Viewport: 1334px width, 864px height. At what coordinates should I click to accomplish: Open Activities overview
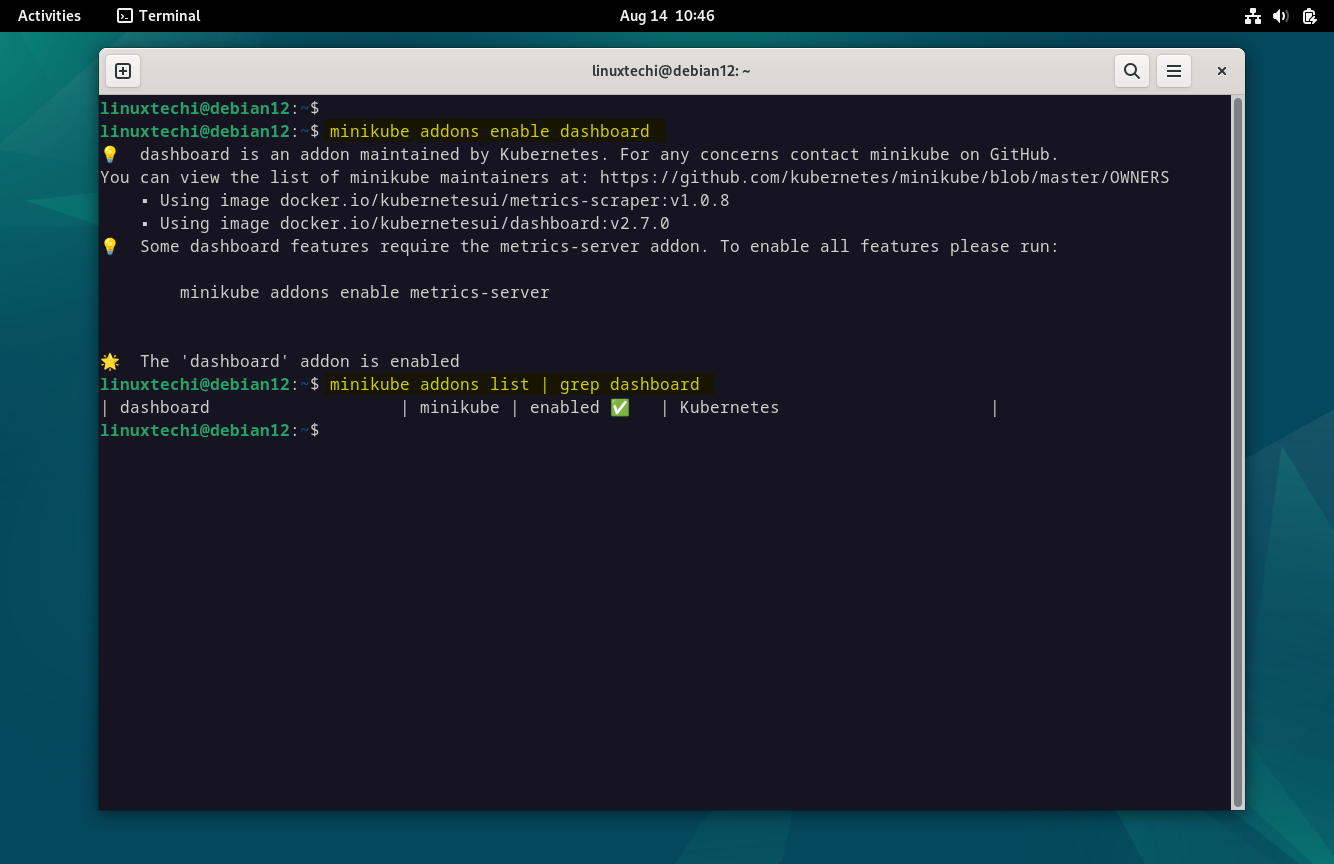coord(49,16)
